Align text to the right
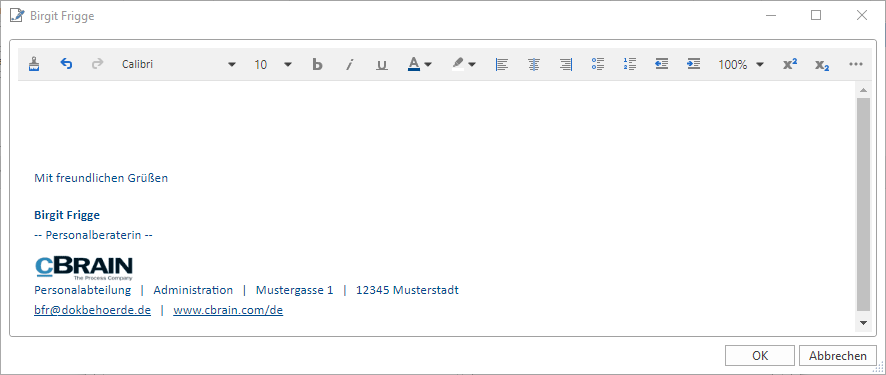This screenshot has height=375, width=886. pyautogui.click(x=566, y=64)
